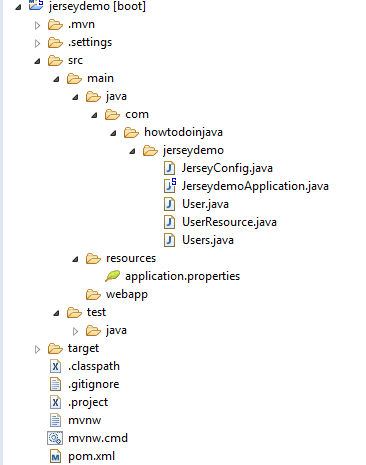366x465 pixels.
Task: Click the UserResource.java file icon
Action: (x=170, y=222)
